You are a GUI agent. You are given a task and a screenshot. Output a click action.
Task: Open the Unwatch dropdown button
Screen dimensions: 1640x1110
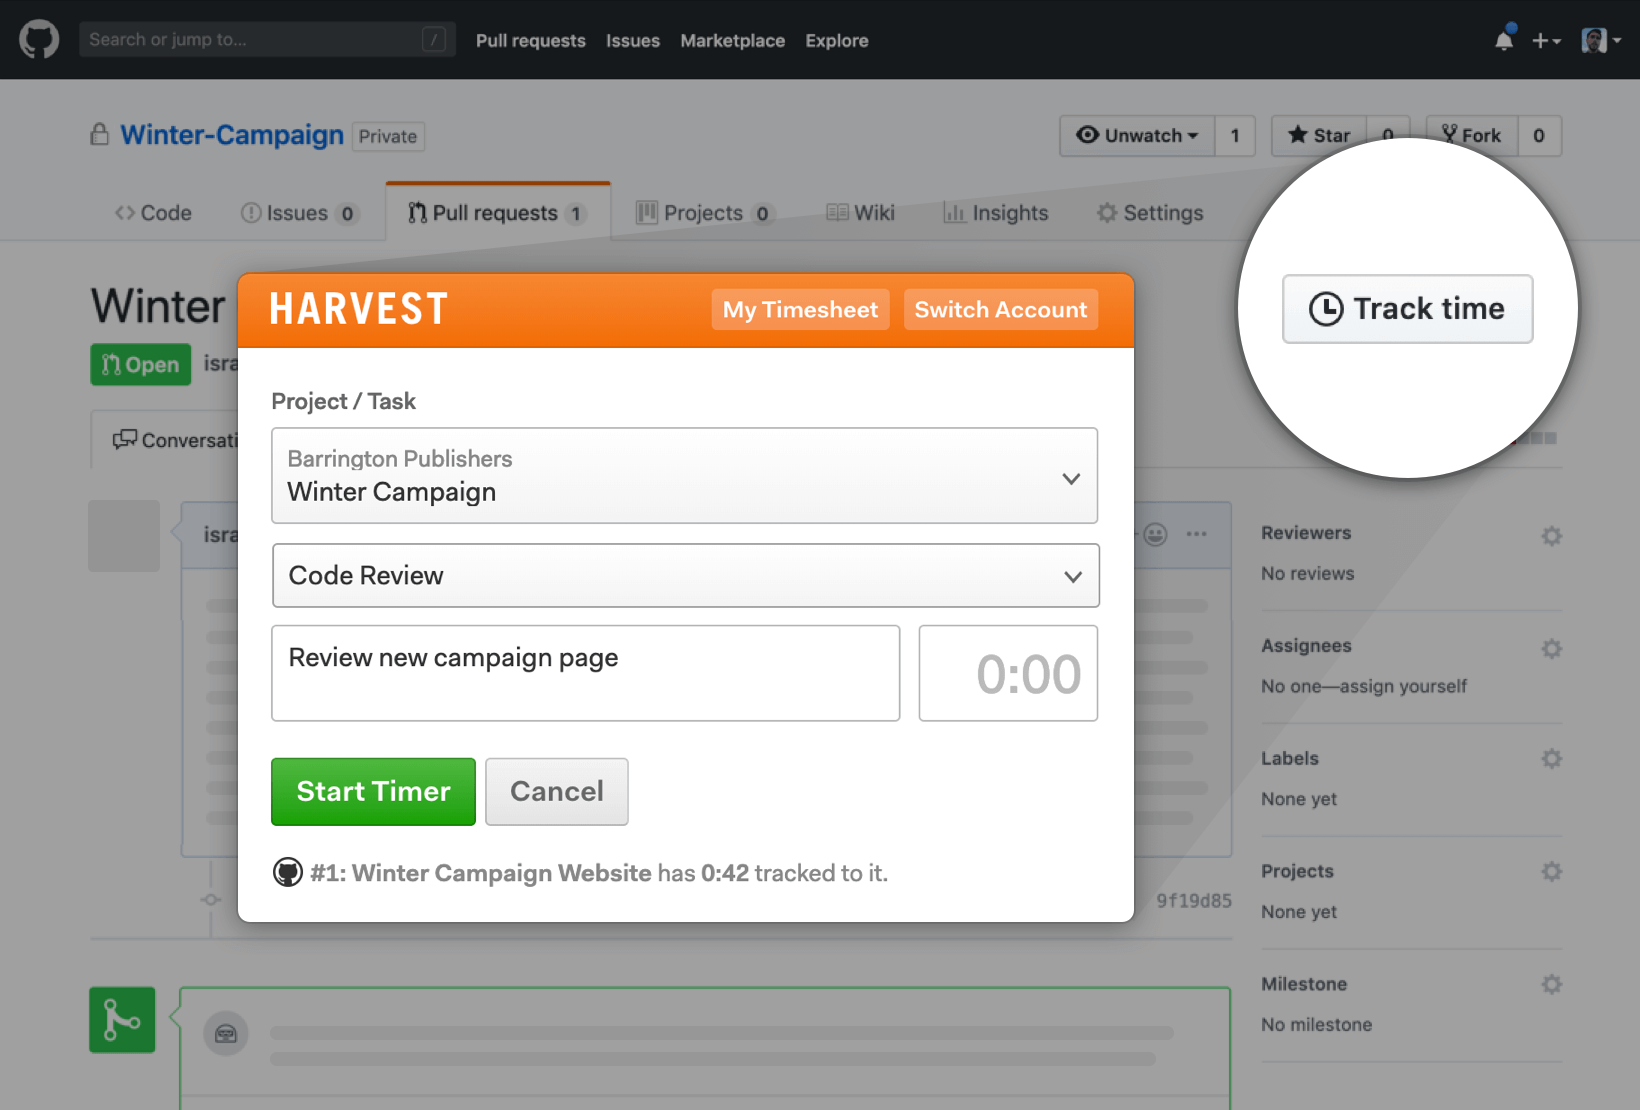click(1137, 135)
